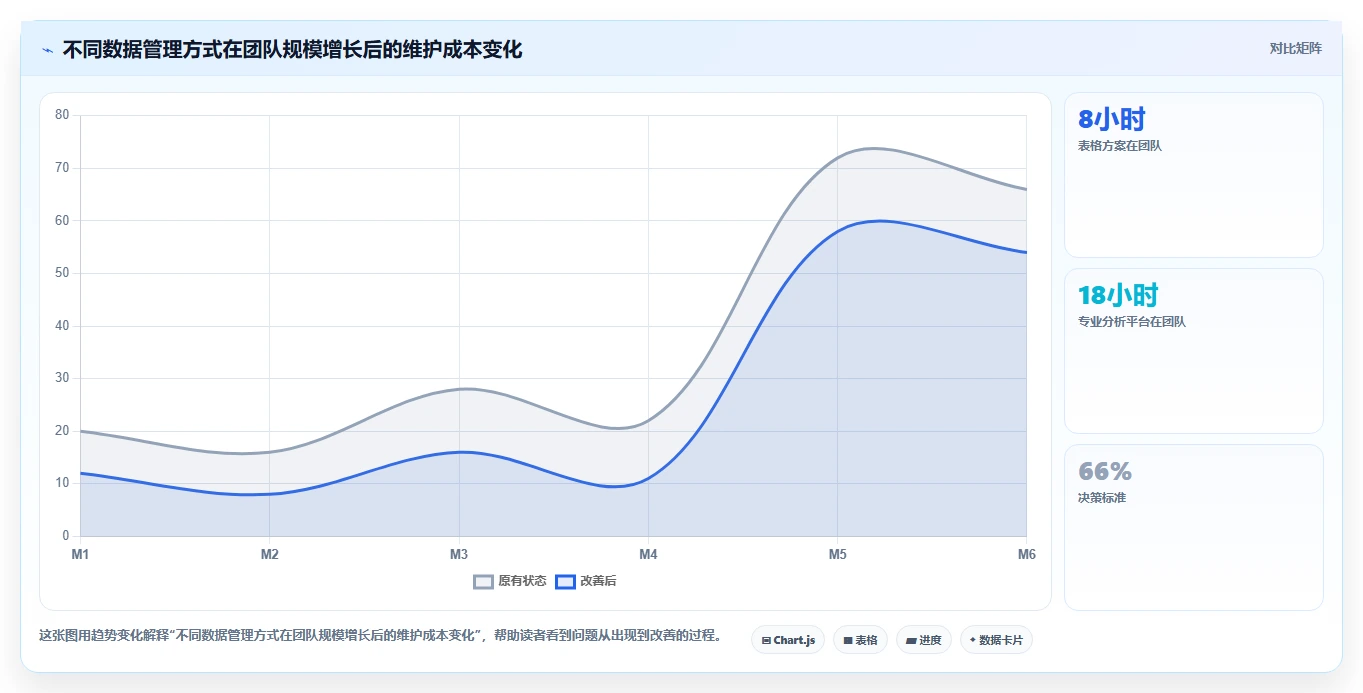
Task: Click the 对比矩阵 label in header
Action: [1295, 49]
